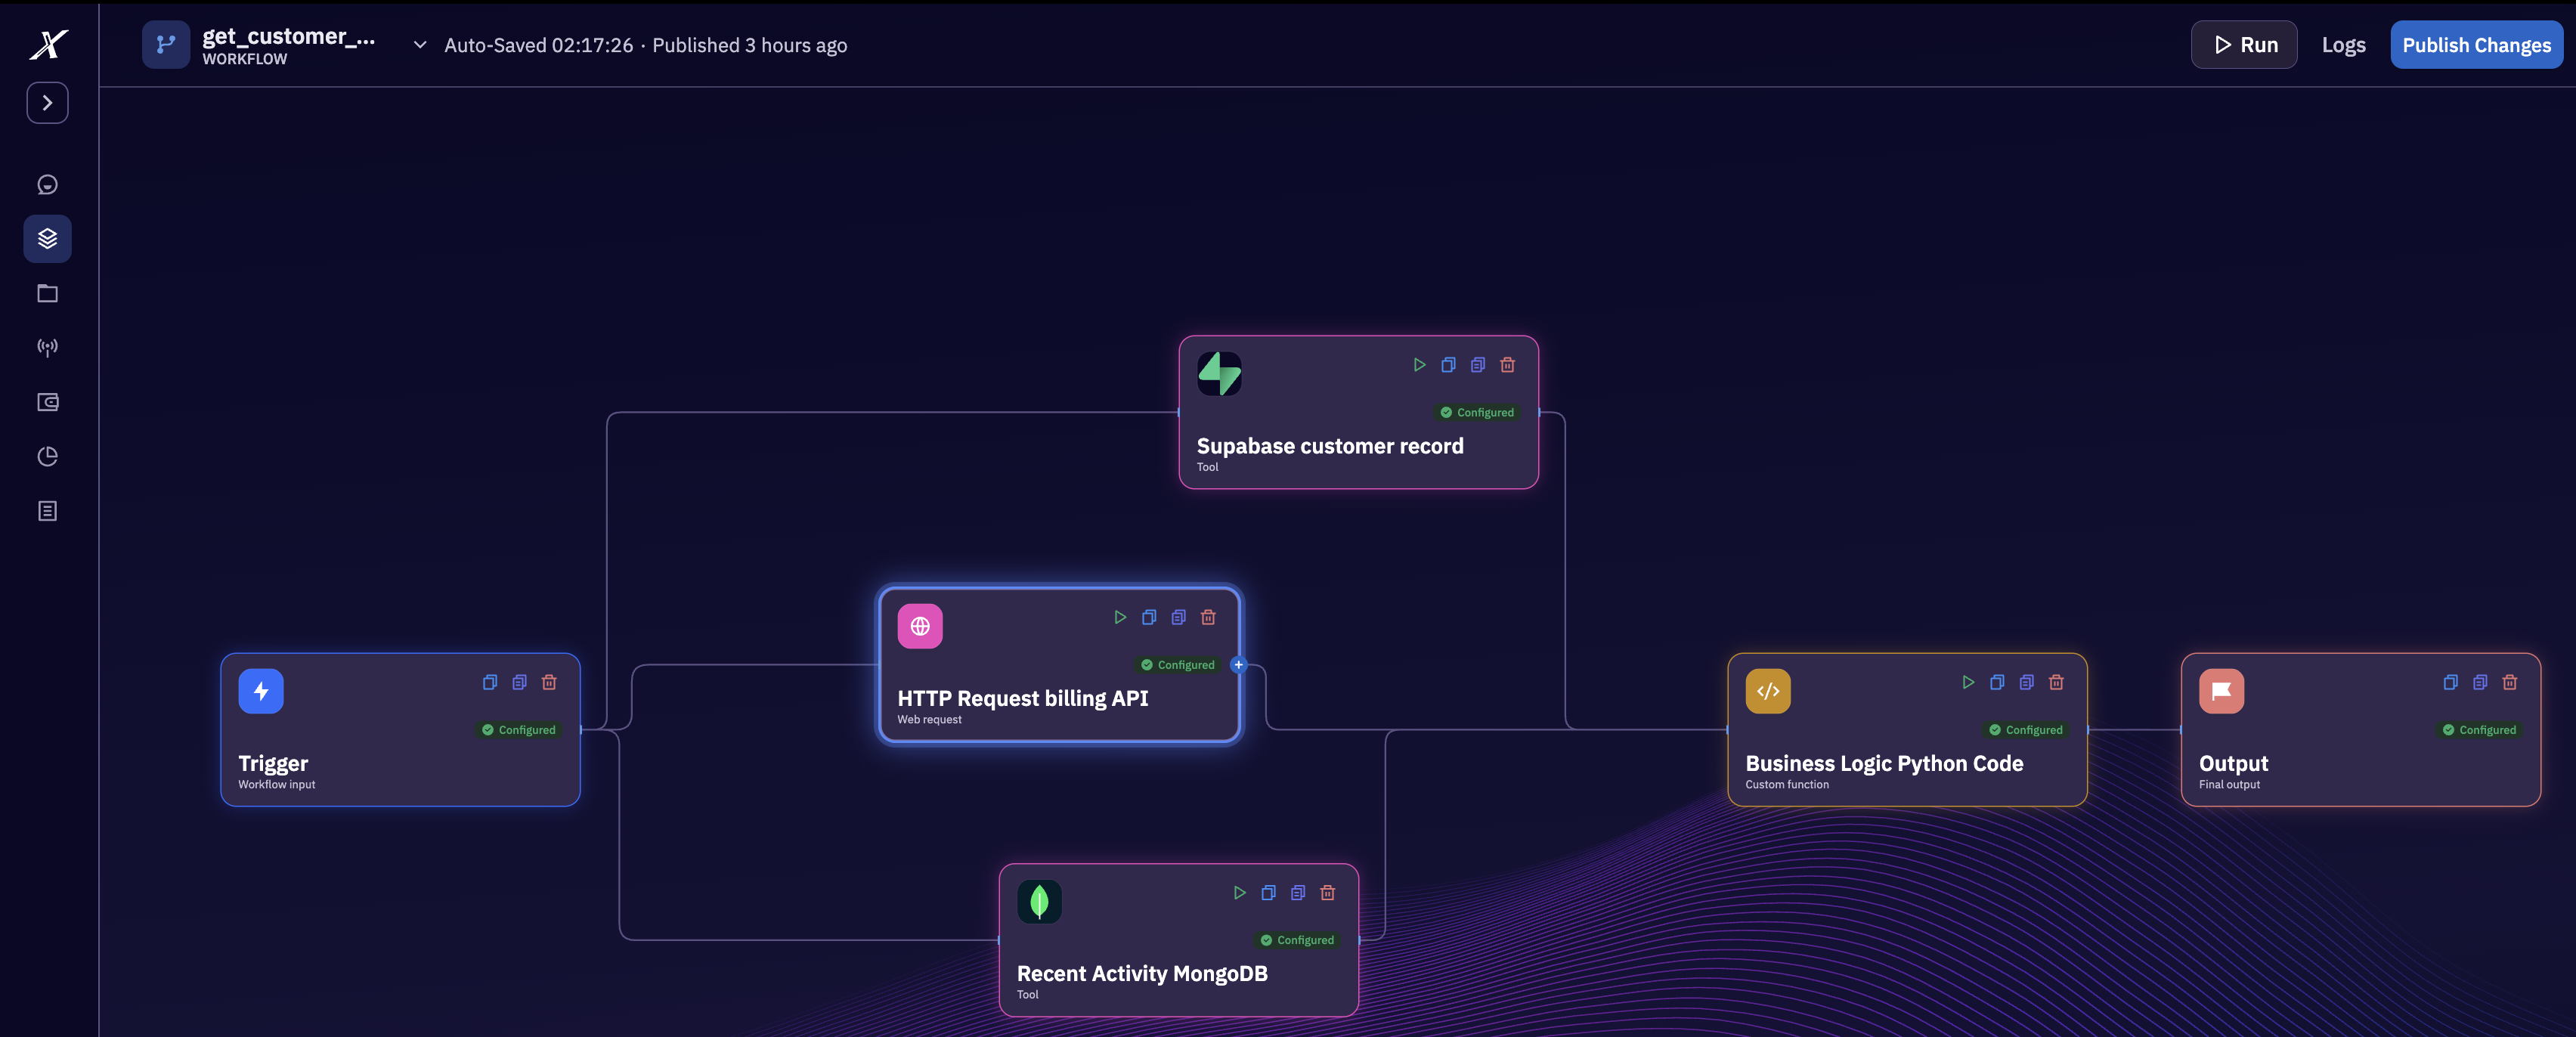2576x1037 pixels.
Task: Duplicate the Trigger node
Action: [x=520, y=682]
